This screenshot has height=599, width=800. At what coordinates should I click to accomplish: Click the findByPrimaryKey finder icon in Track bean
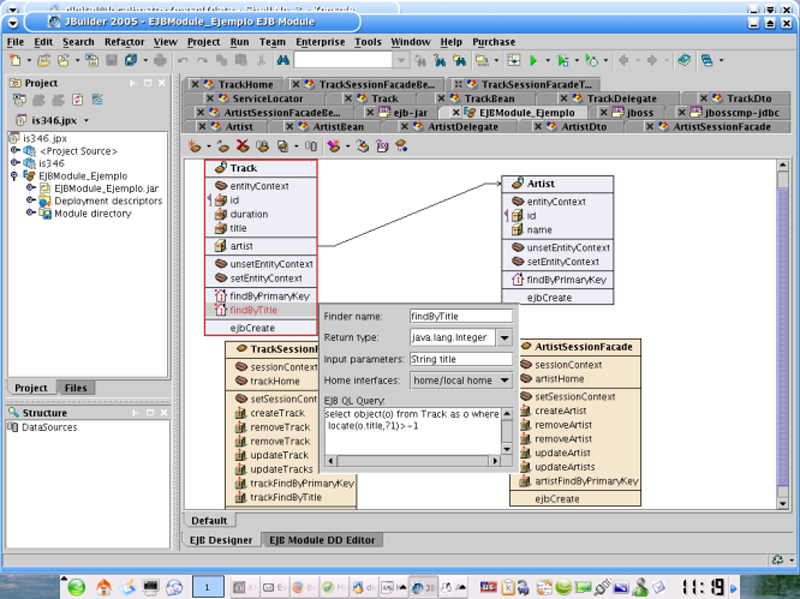pyautogui.click(x=219, y=296)
